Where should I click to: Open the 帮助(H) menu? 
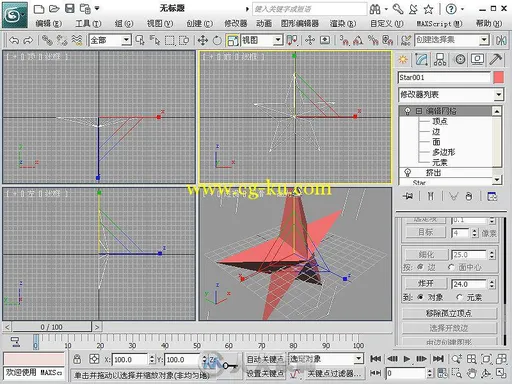[489, 24]
